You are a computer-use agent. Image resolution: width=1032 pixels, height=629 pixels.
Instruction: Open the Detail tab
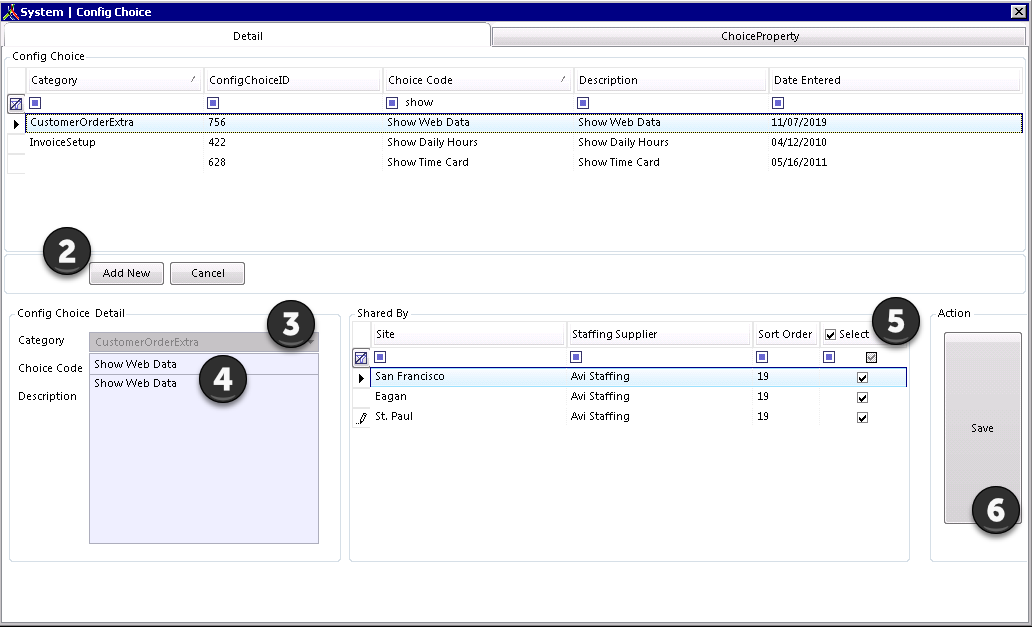tap(247, 36)
